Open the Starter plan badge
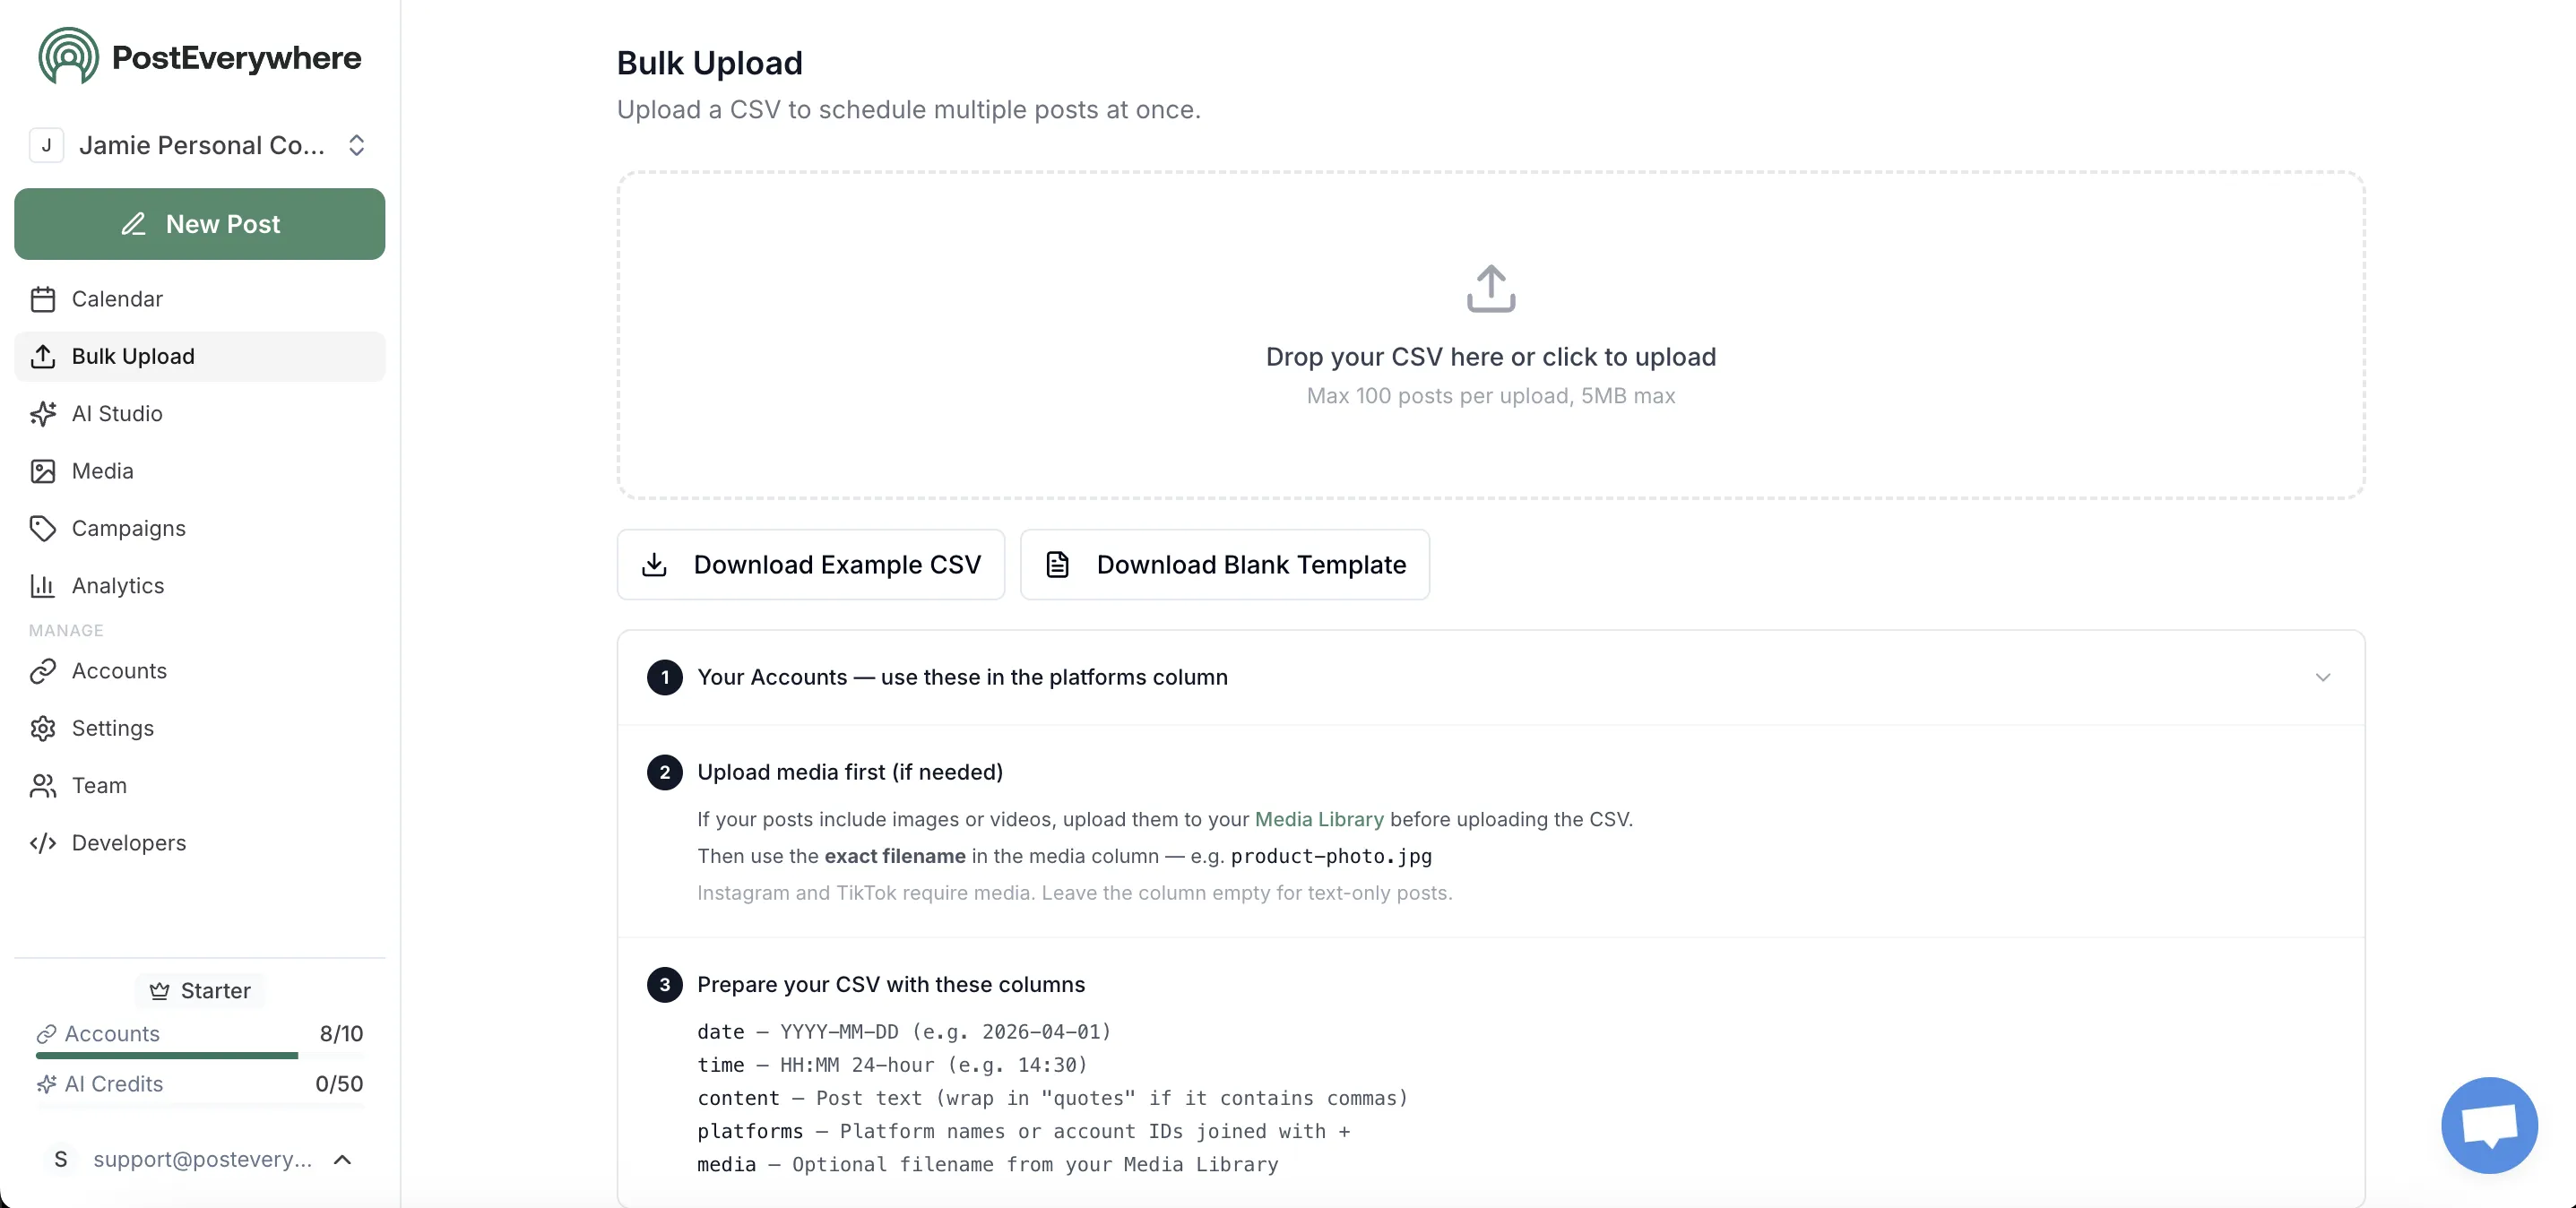The image size is (2576, 1208). 199,990
